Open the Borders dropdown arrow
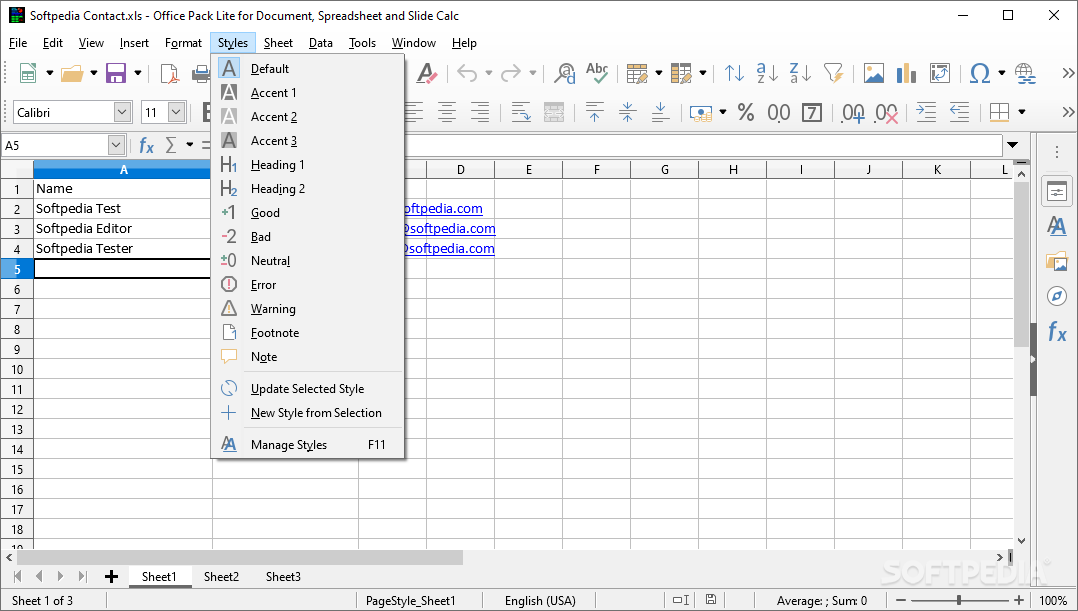1078x611 pixels. (x=1022, y=112)
